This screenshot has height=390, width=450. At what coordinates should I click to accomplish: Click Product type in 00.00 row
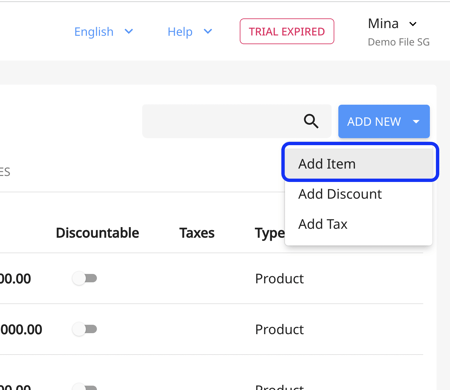click(279, 278)
